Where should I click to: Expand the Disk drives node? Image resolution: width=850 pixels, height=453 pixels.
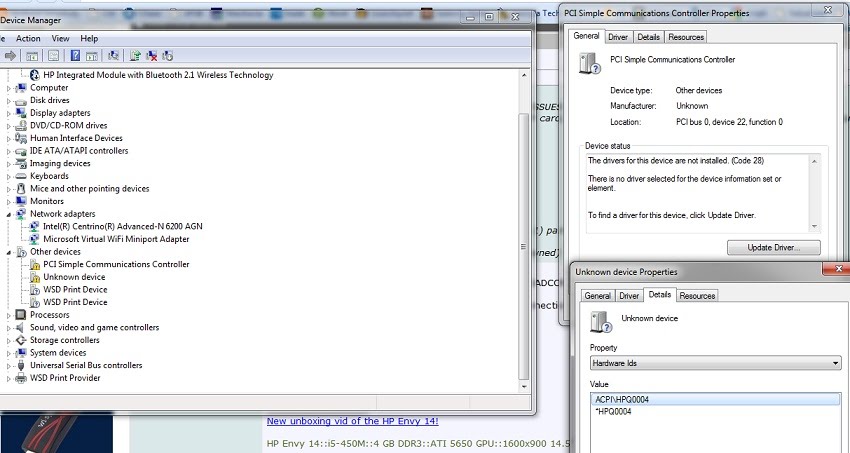[9, 100]
